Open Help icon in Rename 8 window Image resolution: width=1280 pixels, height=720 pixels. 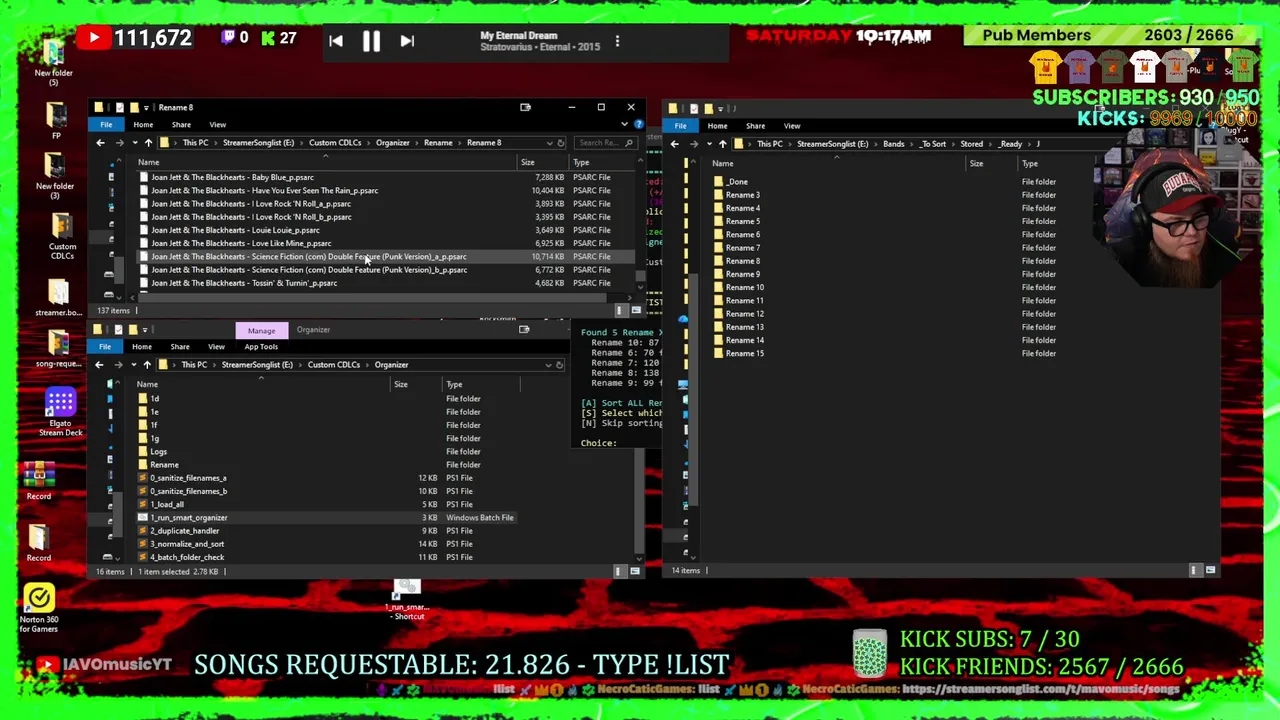click(637, 125)
